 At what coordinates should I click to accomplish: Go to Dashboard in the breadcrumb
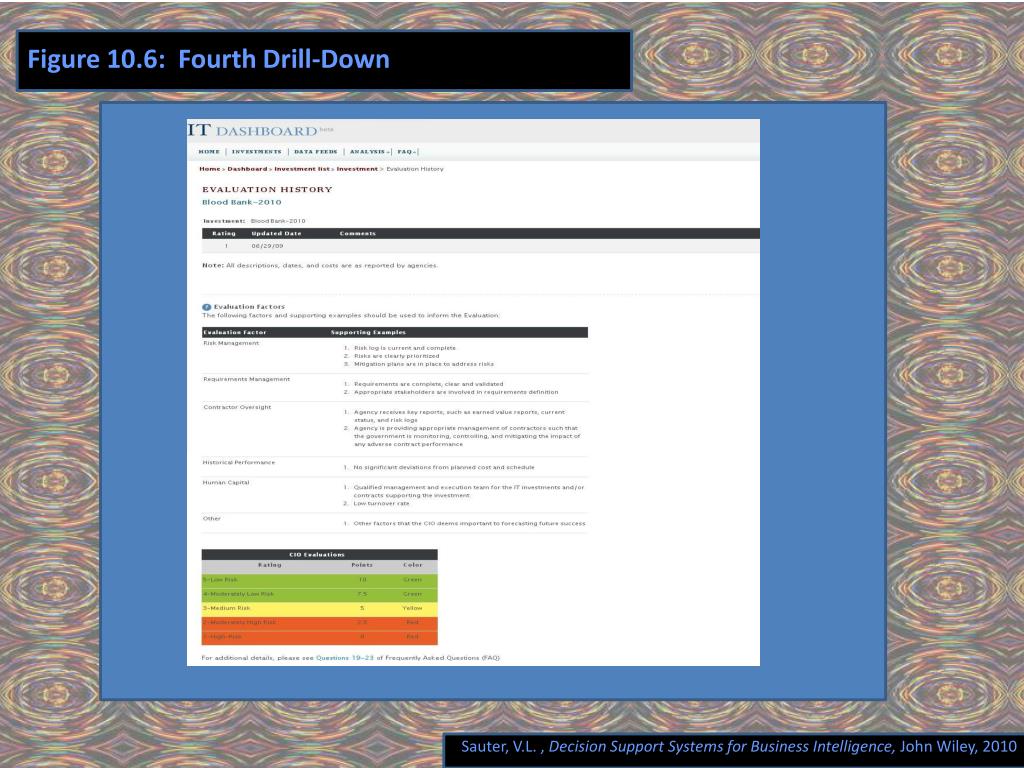coord(247,169)
